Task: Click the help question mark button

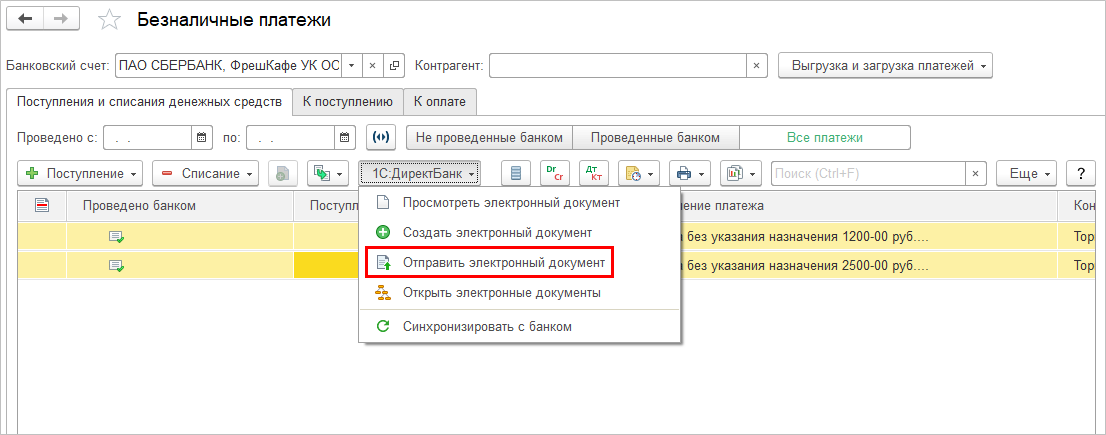Action: click(1080, 173)
